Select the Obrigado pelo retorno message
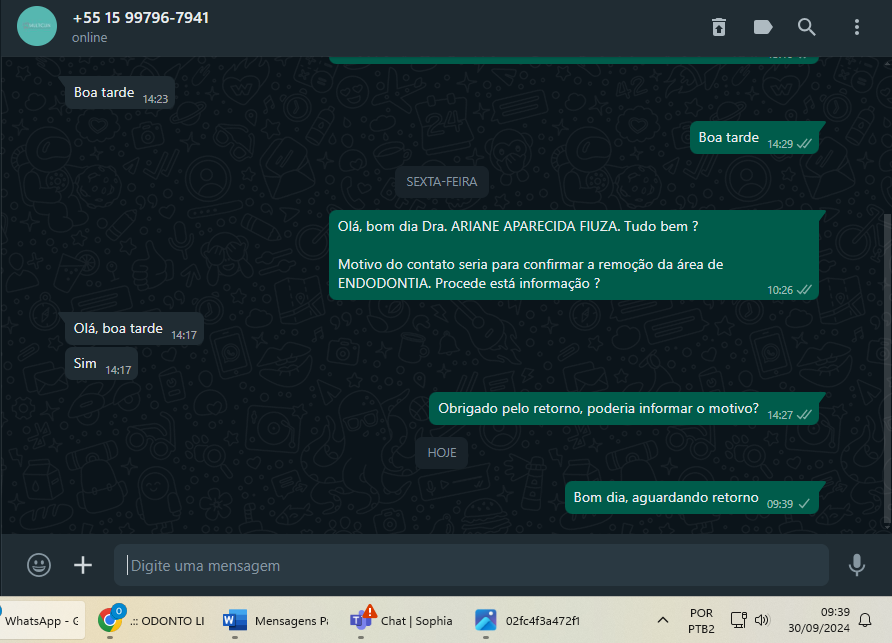 point(623,409)
